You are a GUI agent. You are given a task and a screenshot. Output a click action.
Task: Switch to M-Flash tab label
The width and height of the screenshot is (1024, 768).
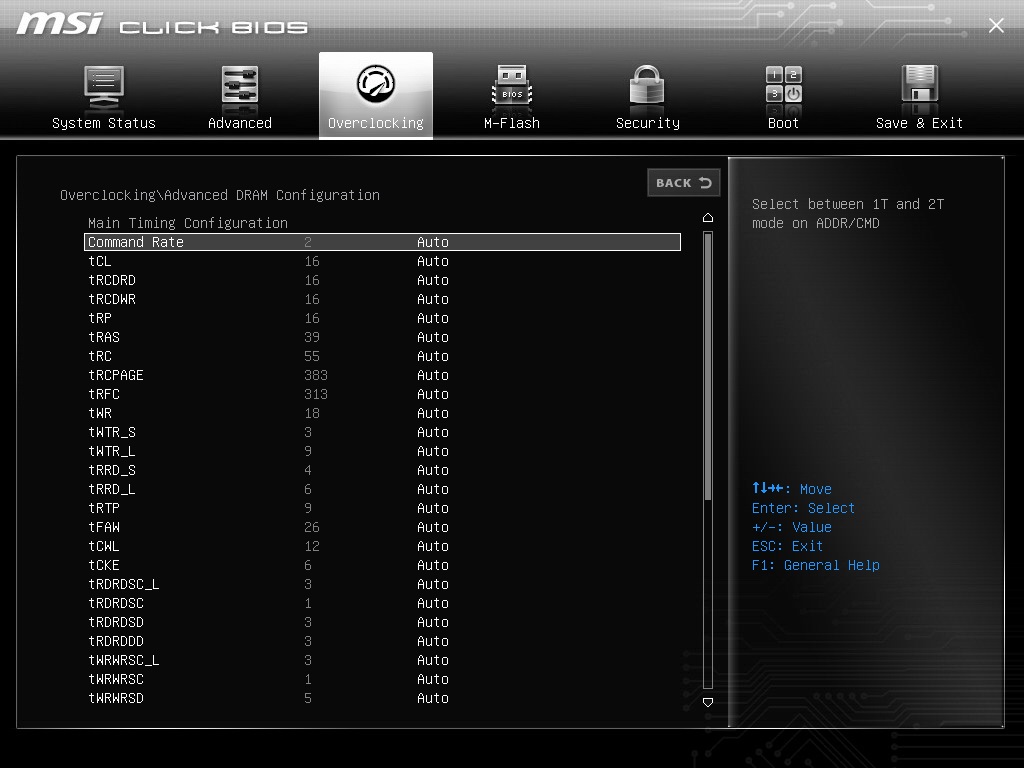(x=512, y=123)
